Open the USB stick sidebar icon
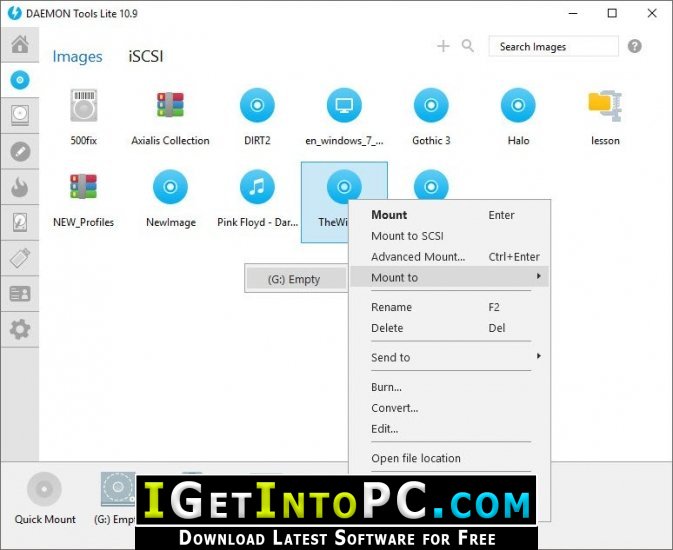Viewport: 673px width, 550px height. tap(20, 258)
